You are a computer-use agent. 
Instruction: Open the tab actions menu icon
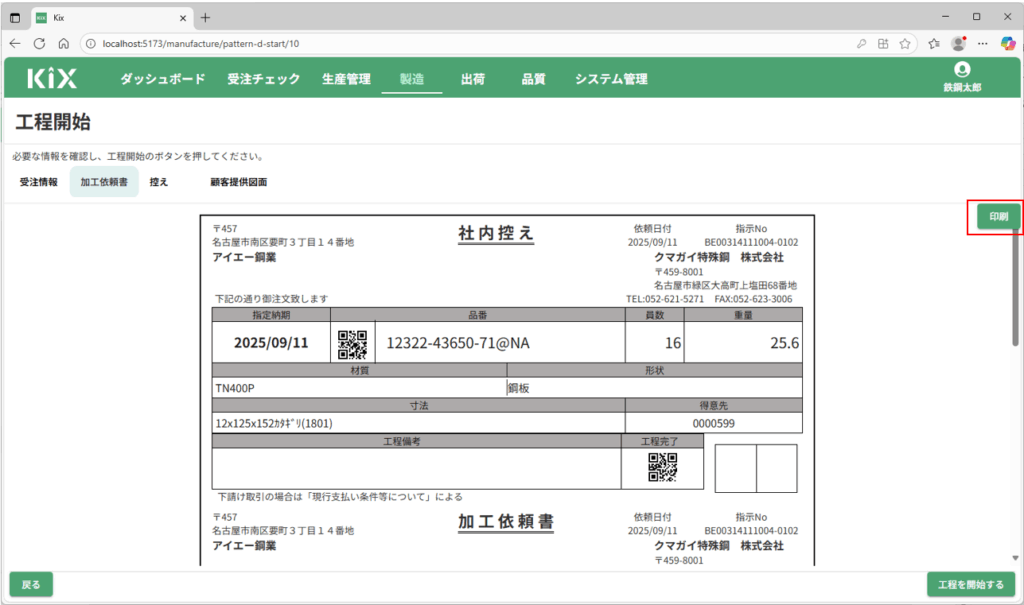pyautogui.click(x=15, y=18)
